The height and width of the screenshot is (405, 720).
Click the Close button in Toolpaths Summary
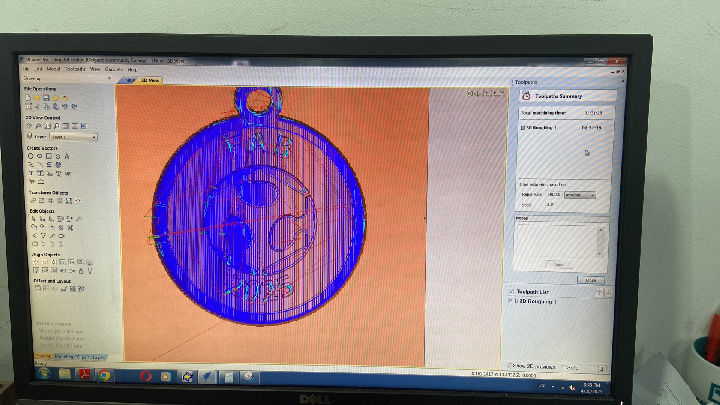pos(591,280)
